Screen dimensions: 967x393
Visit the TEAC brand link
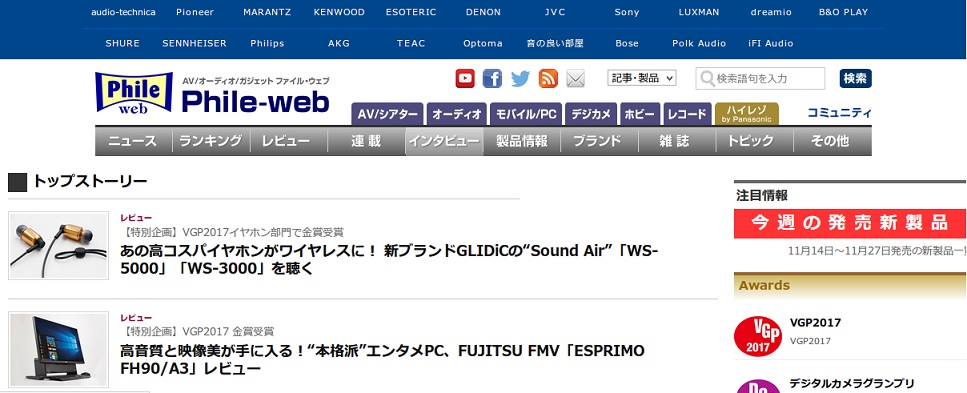click(411, 43)
